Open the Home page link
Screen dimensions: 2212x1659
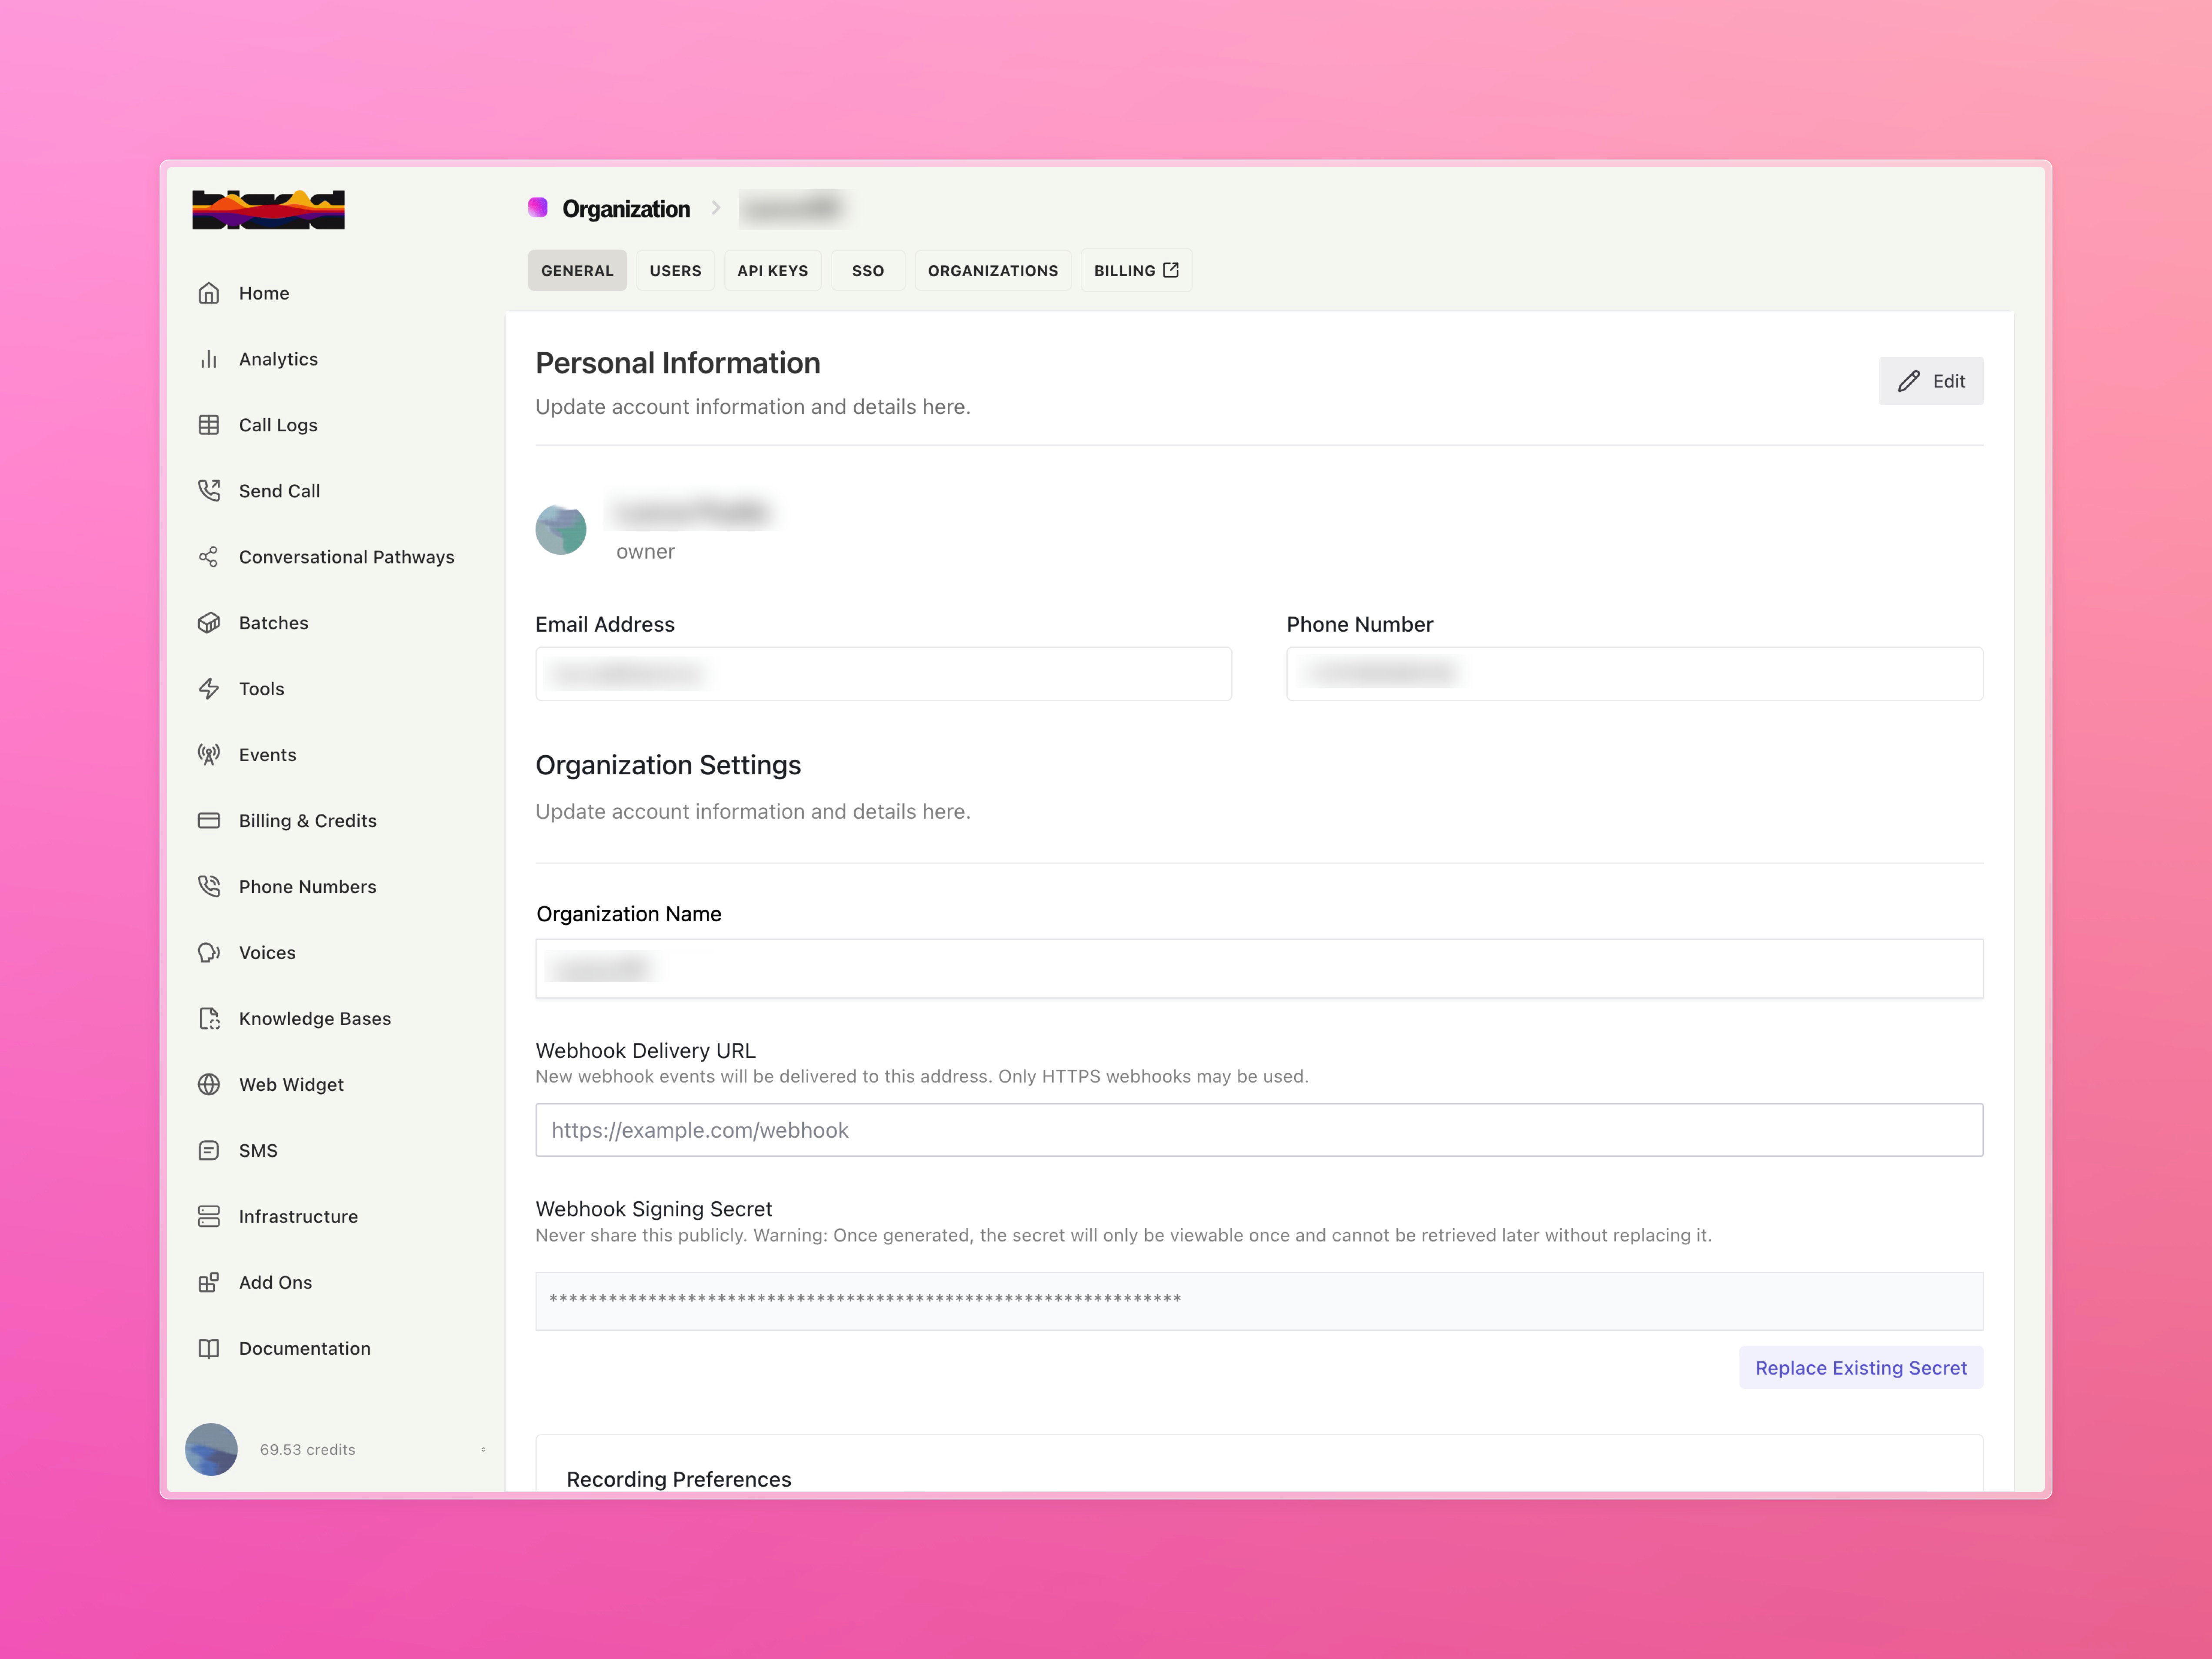(264, 293)
